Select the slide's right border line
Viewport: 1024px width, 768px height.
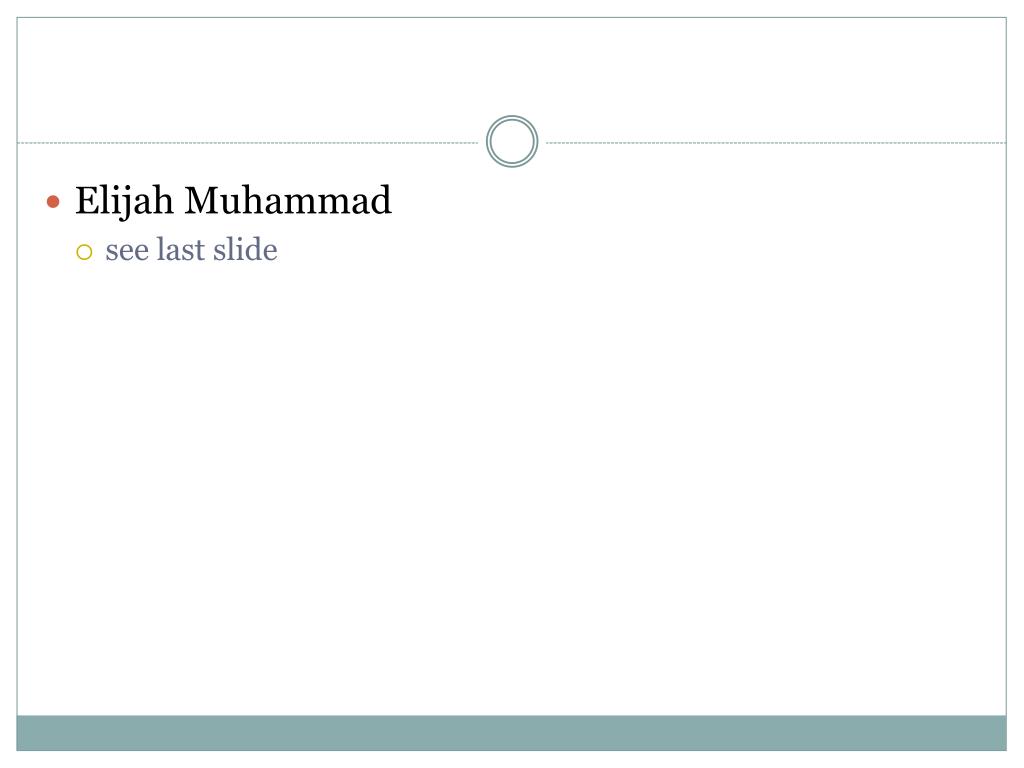(x=1006, y=384)
